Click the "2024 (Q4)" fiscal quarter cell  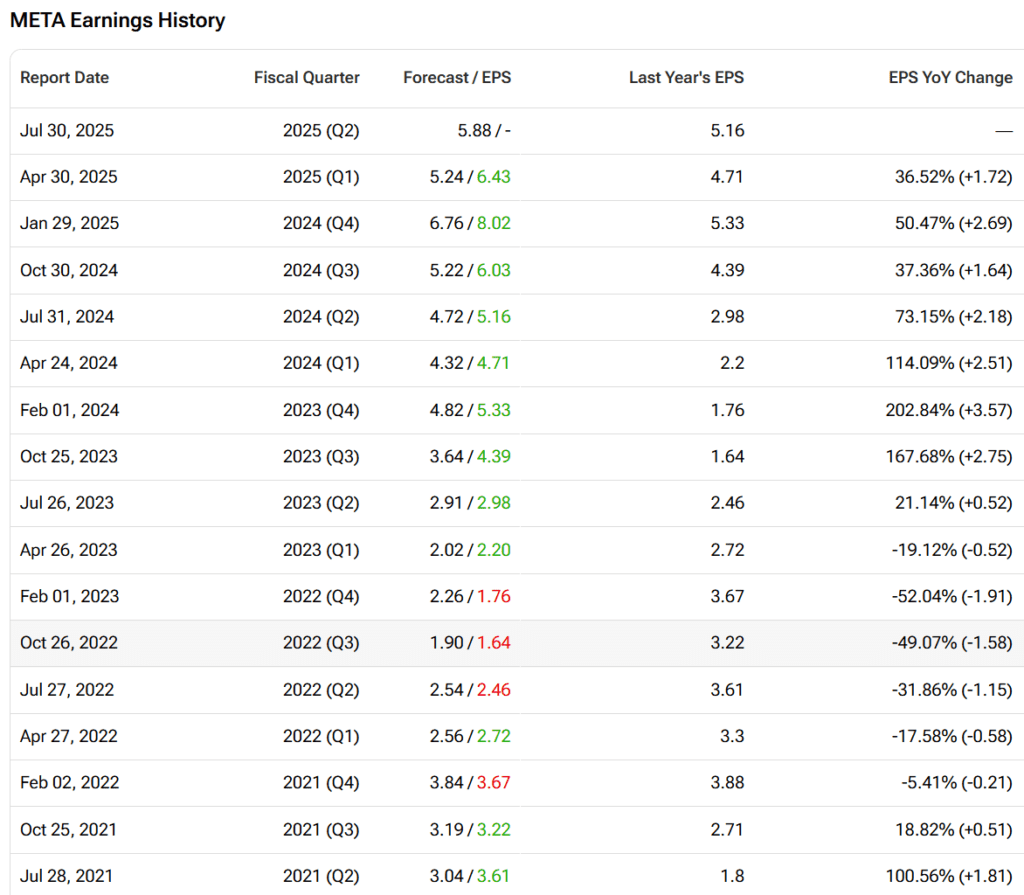[x=321, y=223]
